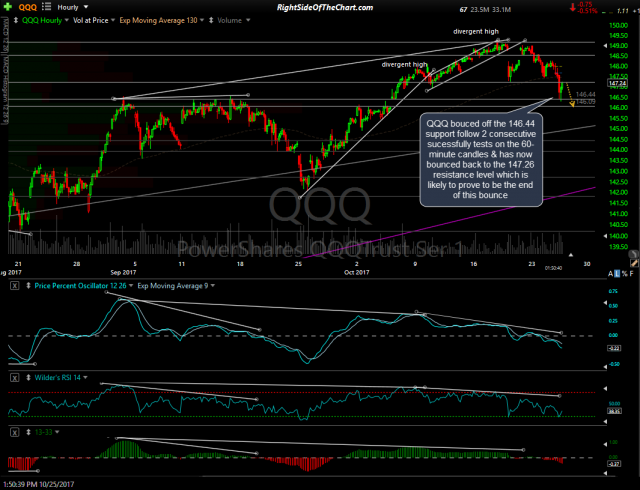Select the A arithmetic scale toggle
The image size is (640, 490).
pos(611,274)
